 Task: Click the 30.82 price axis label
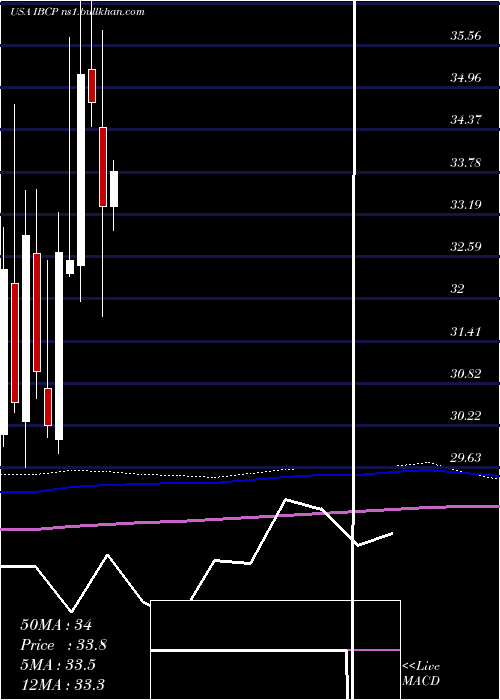pyautogui.click(x=466, y=374)
